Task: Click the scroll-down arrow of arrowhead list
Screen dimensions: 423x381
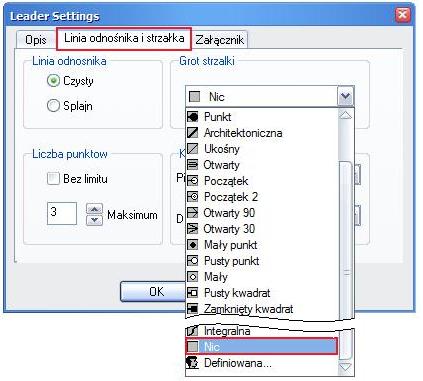Action: 345,368
